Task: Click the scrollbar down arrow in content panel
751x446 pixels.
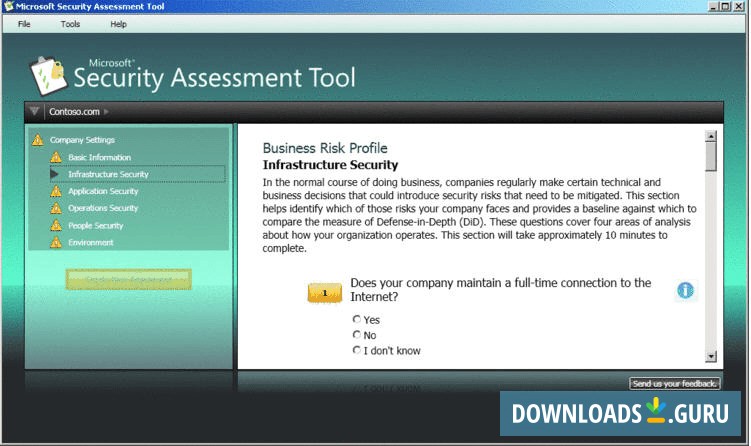Action: (x=711, y=356)
